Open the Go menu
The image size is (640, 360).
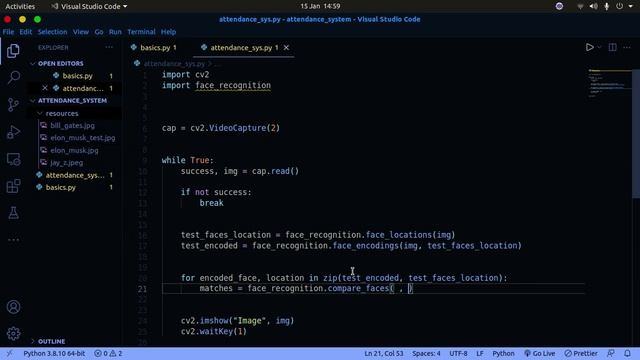coord(99,32)
